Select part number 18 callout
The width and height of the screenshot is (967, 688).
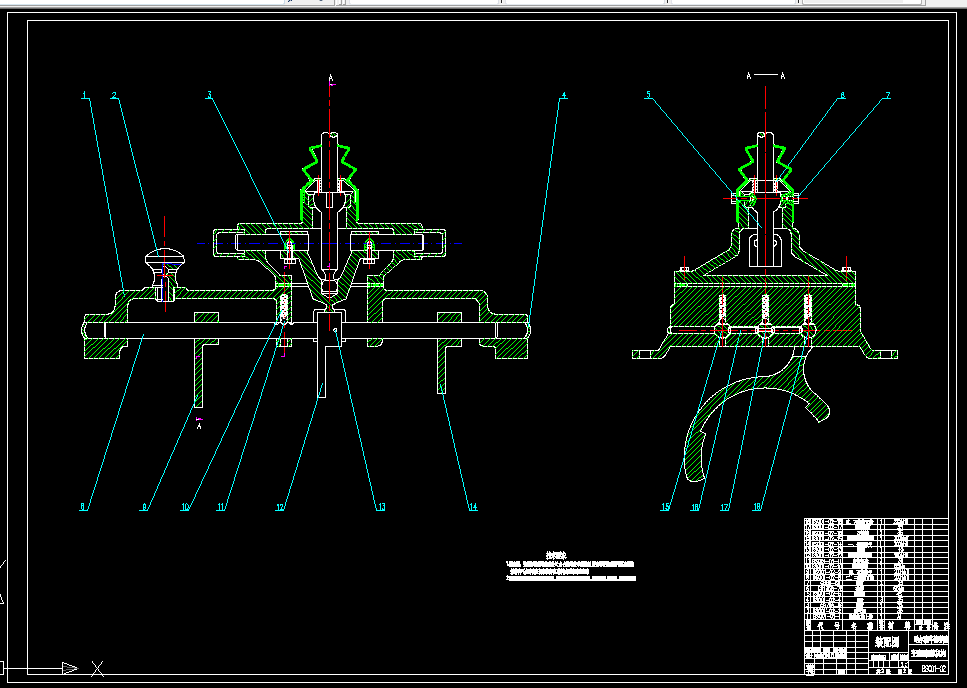757,507
